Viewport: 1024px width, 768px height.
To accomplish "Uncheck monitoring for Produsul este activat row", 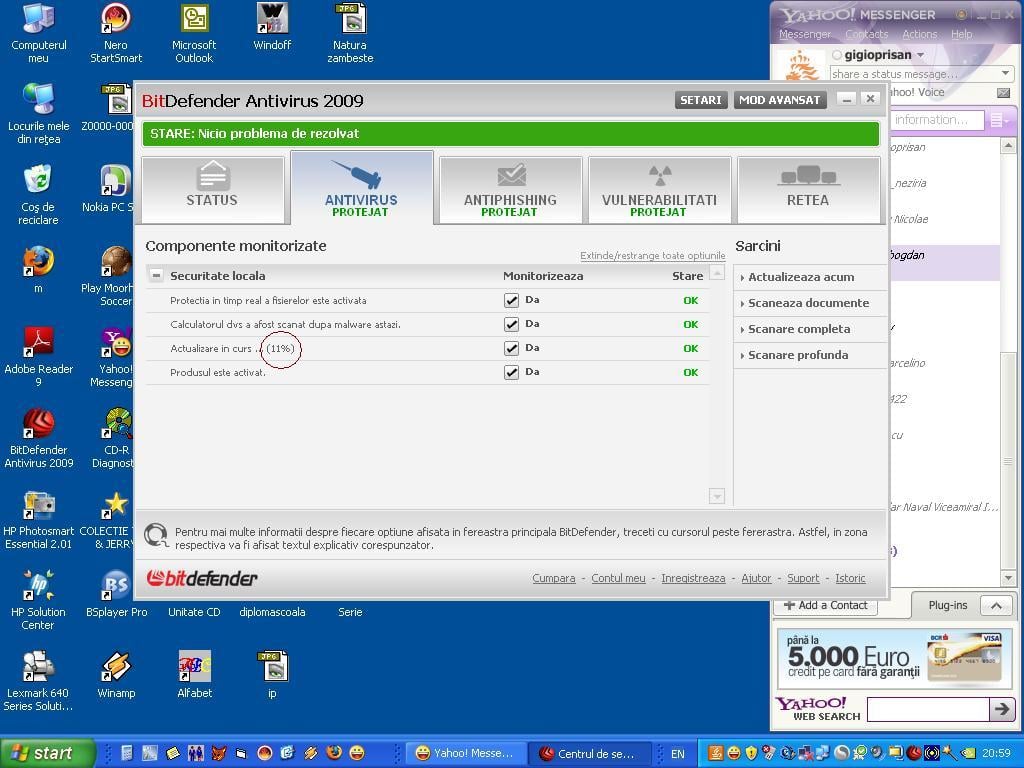I will (x=511, y=373).
